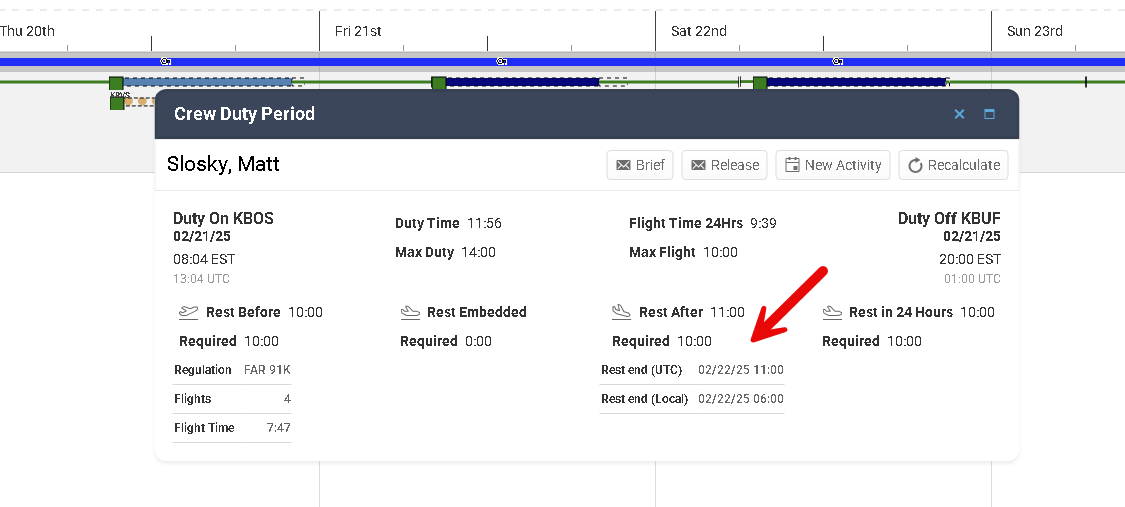Open New Activity from the dialog header
The image size is (1125, 507).
[x=833, y=165]
